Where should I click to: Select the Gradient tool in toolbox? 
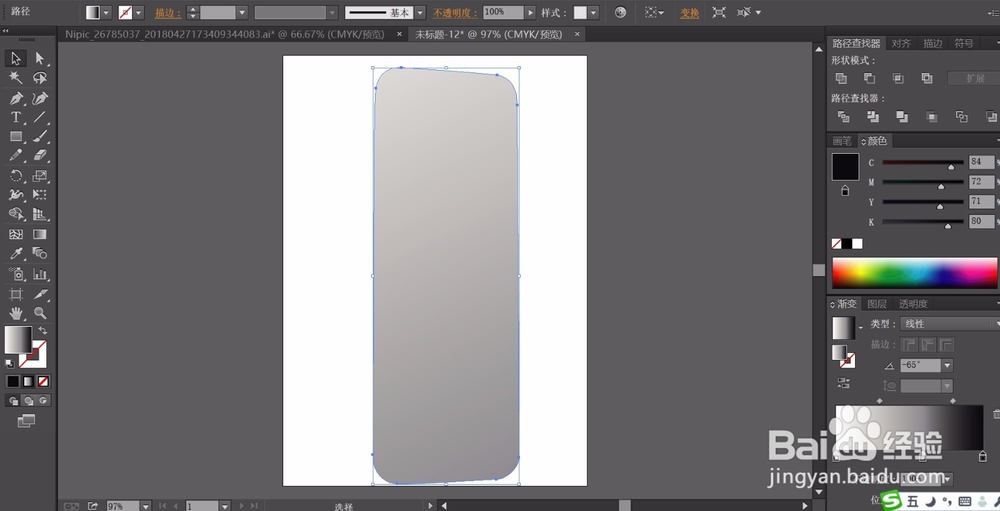click(40, 234)
